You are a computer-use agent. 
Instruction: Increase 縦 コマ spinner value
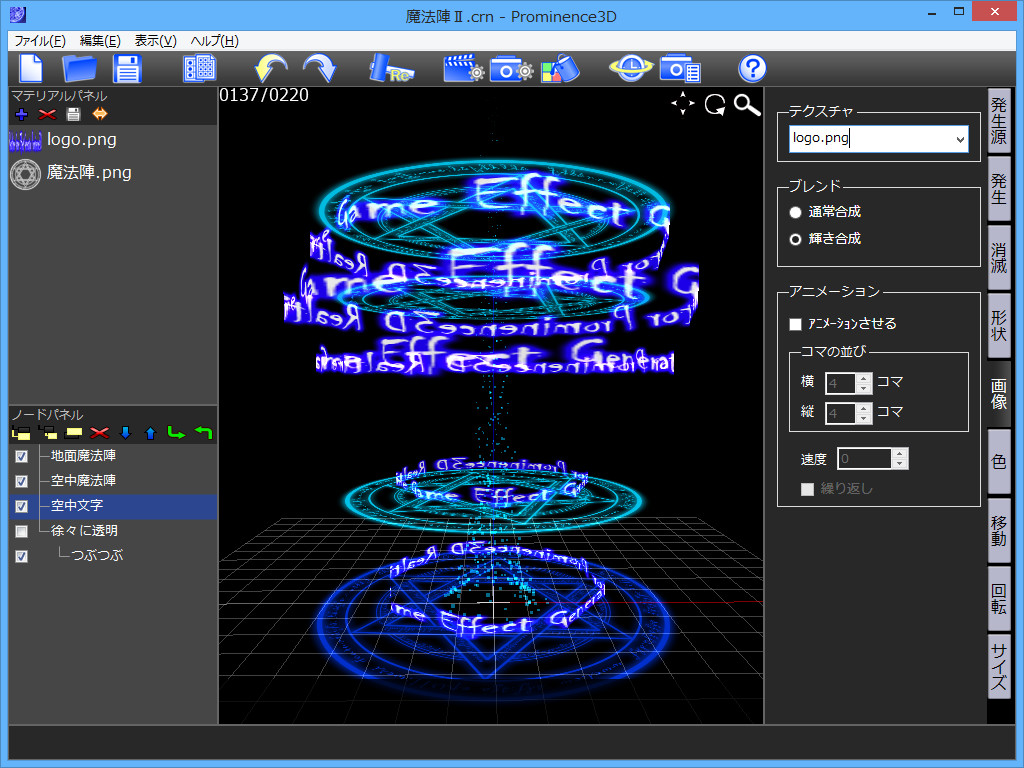point(864,408)
